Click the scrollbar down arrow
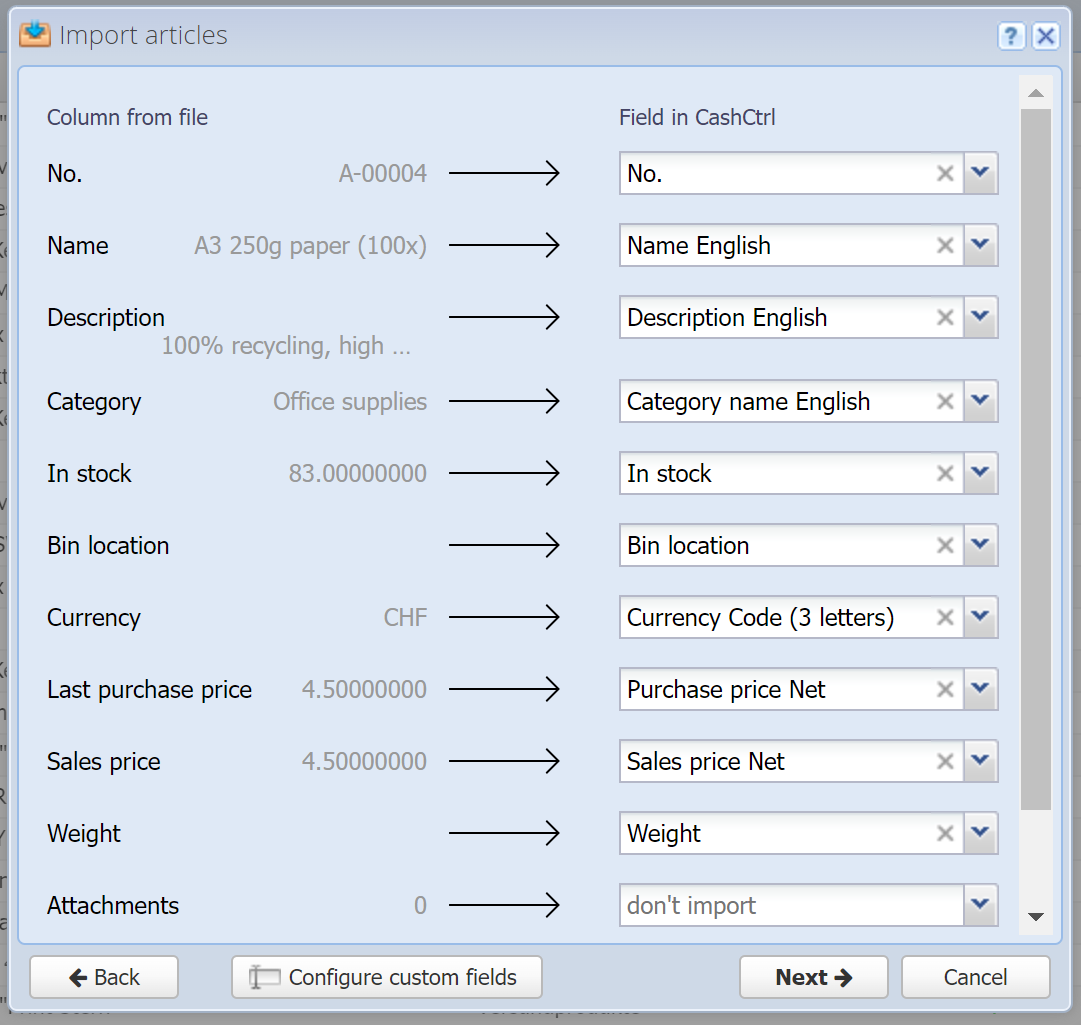The image size is (1081, 1025). click(1035, 917)
